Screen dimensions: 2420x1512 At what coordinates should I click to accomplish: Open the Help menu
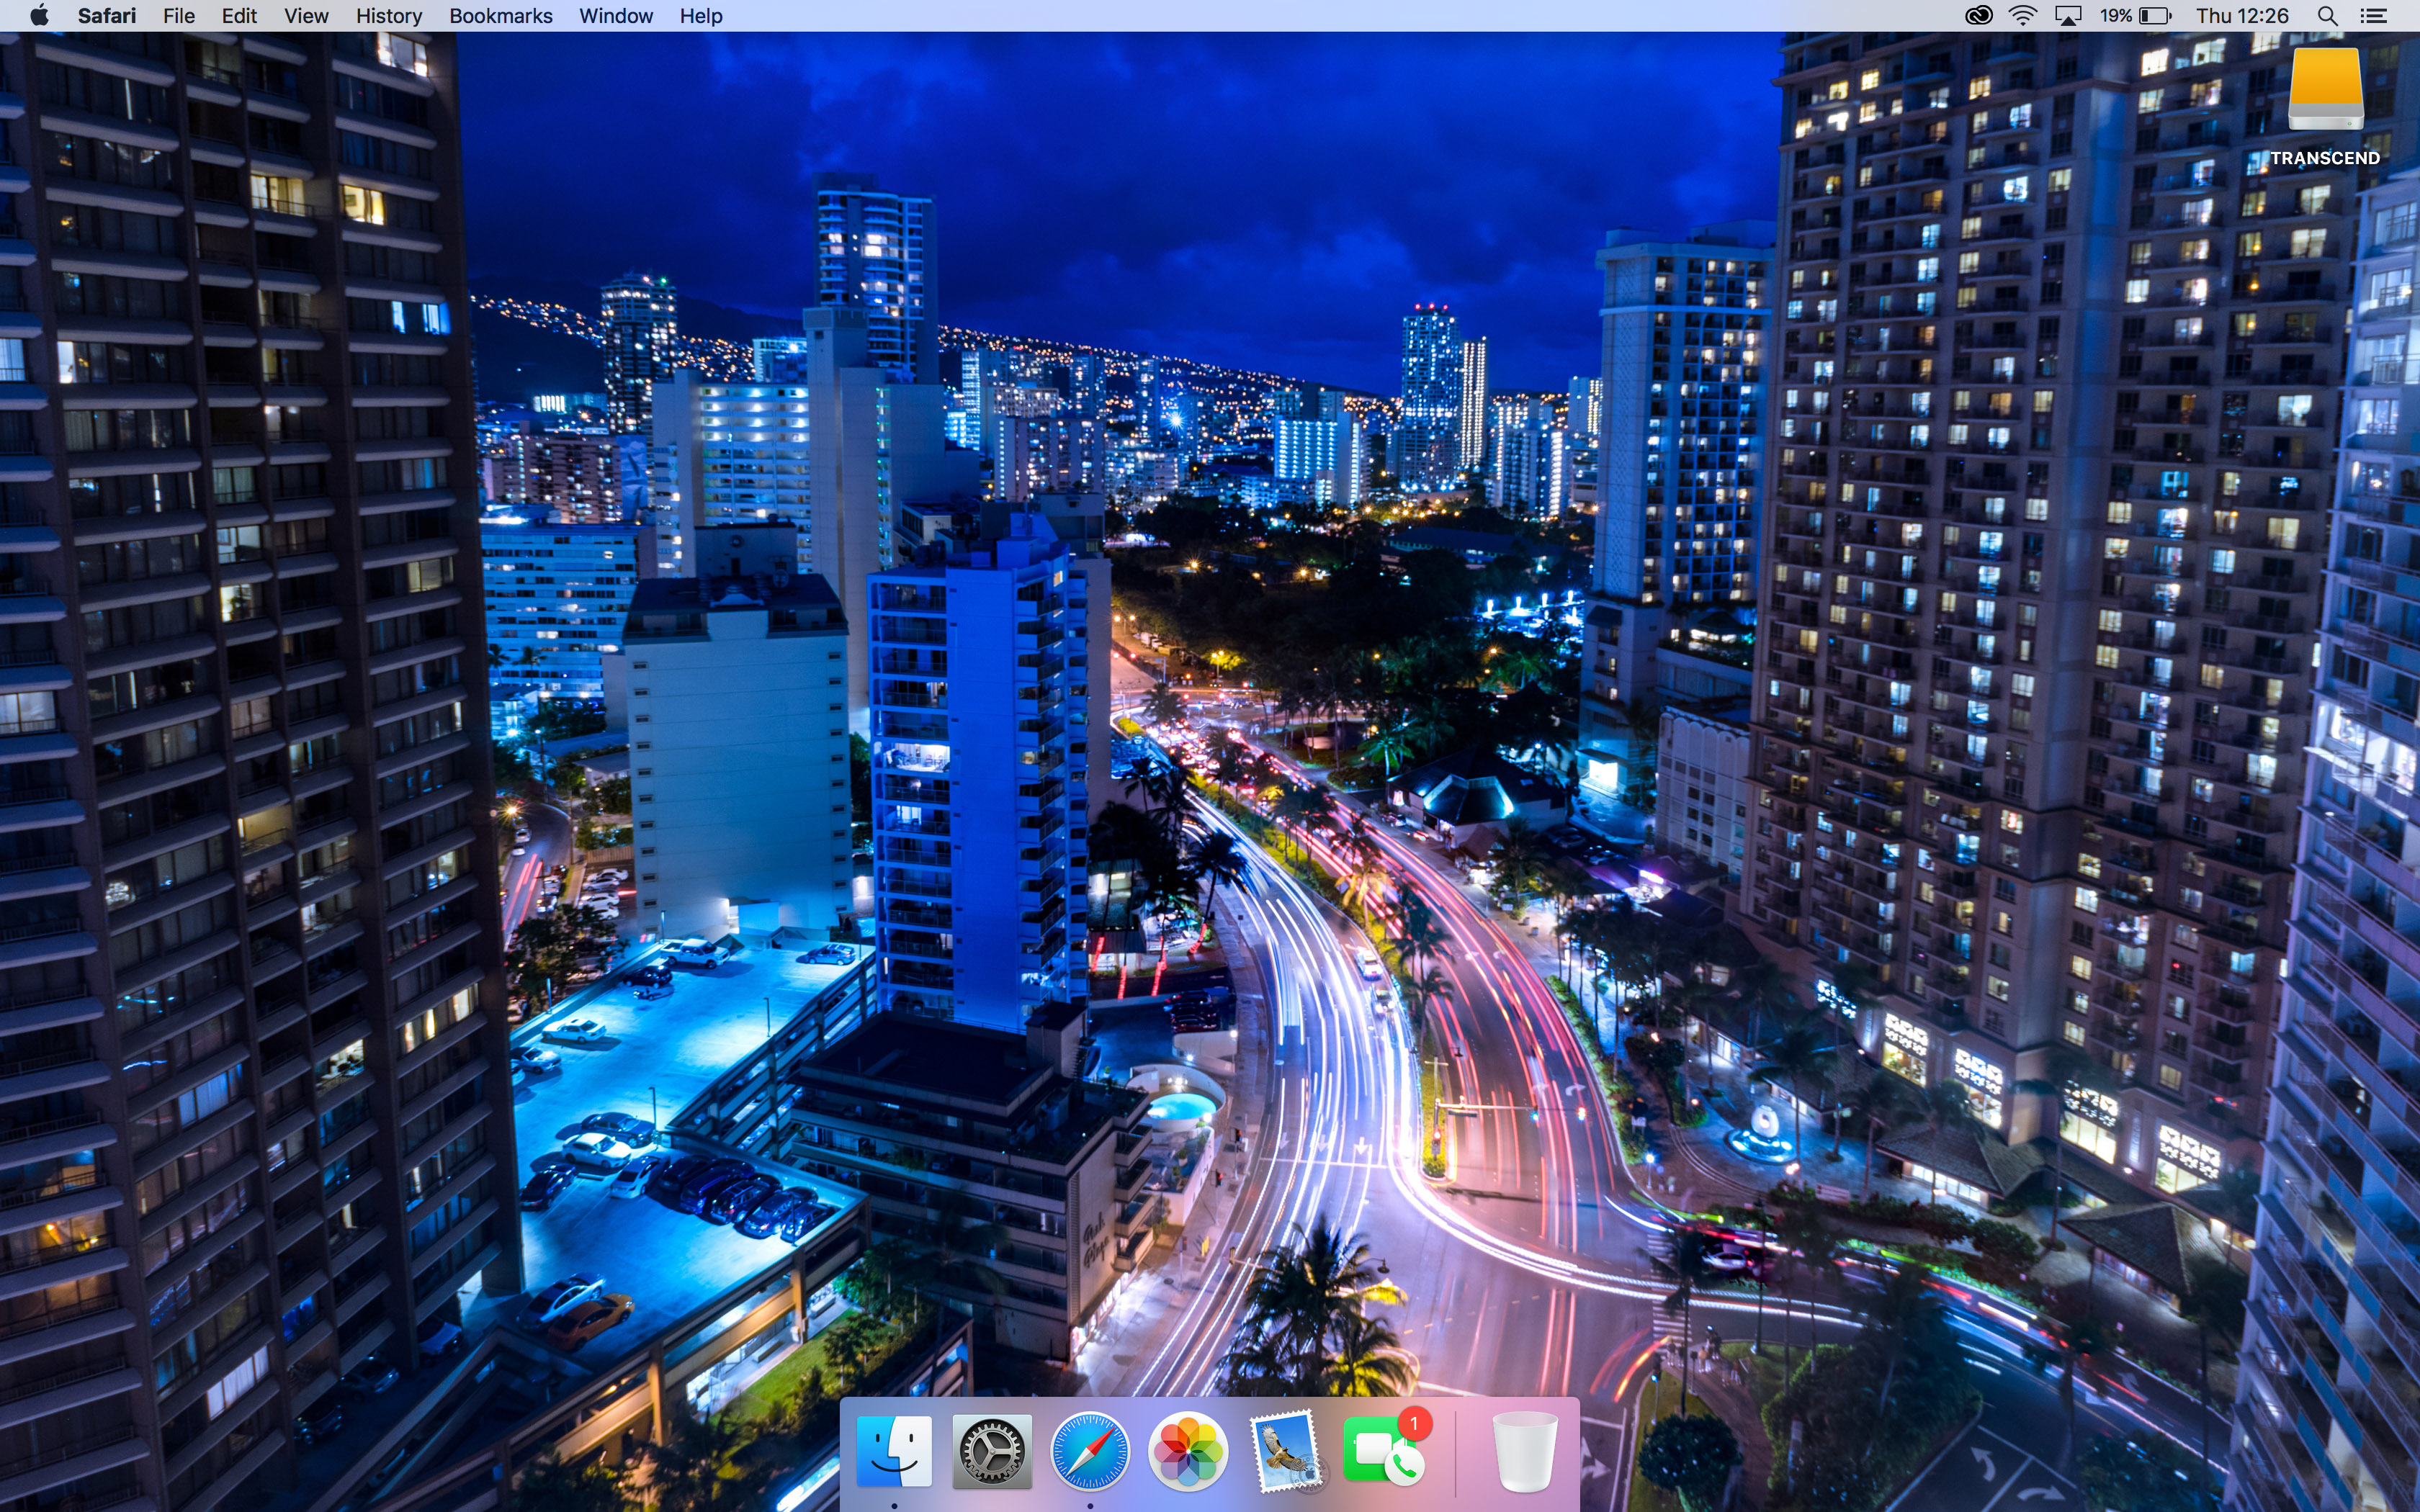click(701, 16)
